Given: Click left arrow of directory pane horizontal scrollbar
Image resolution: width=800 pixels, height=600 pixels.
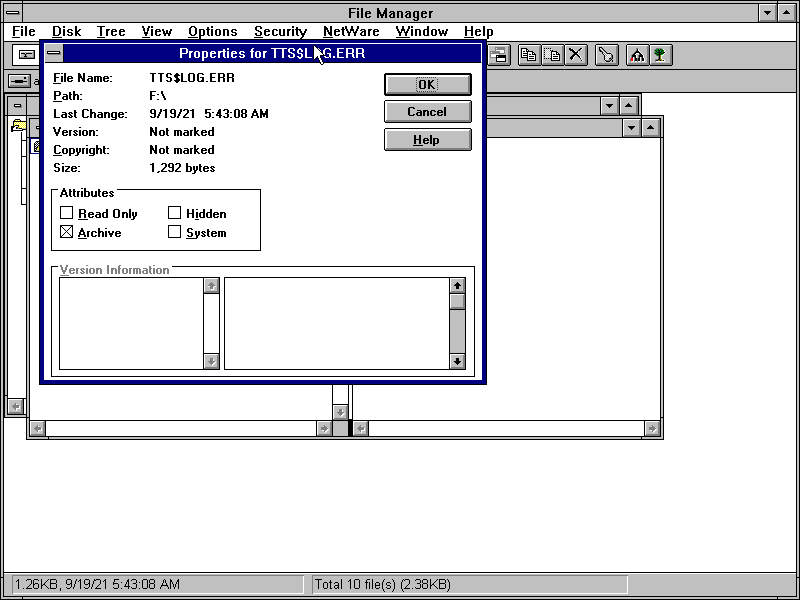Looking at the screenshot, I should point(37,429).
